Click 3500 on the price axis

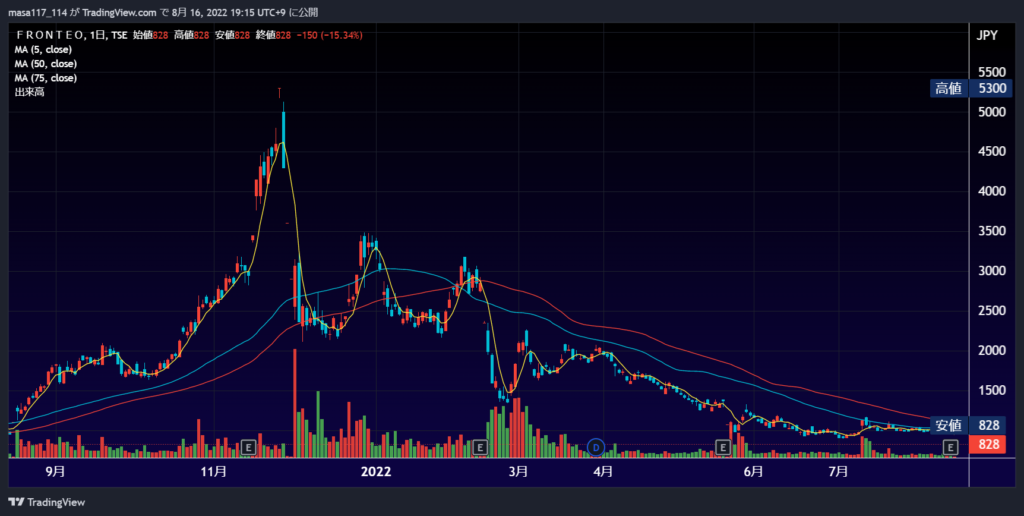tap(991, 231)
